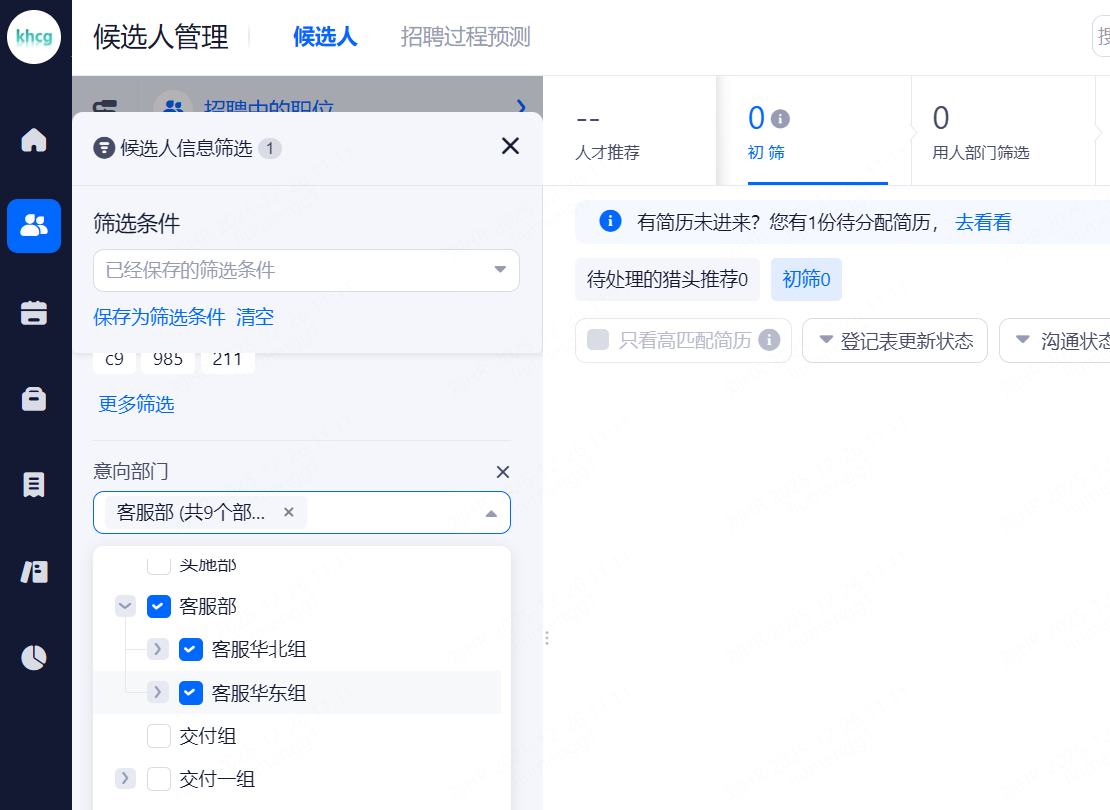The height and width of the screenshot is (810, 1110).
Task: Click the 去看看 link
Action: pos(983,222)
